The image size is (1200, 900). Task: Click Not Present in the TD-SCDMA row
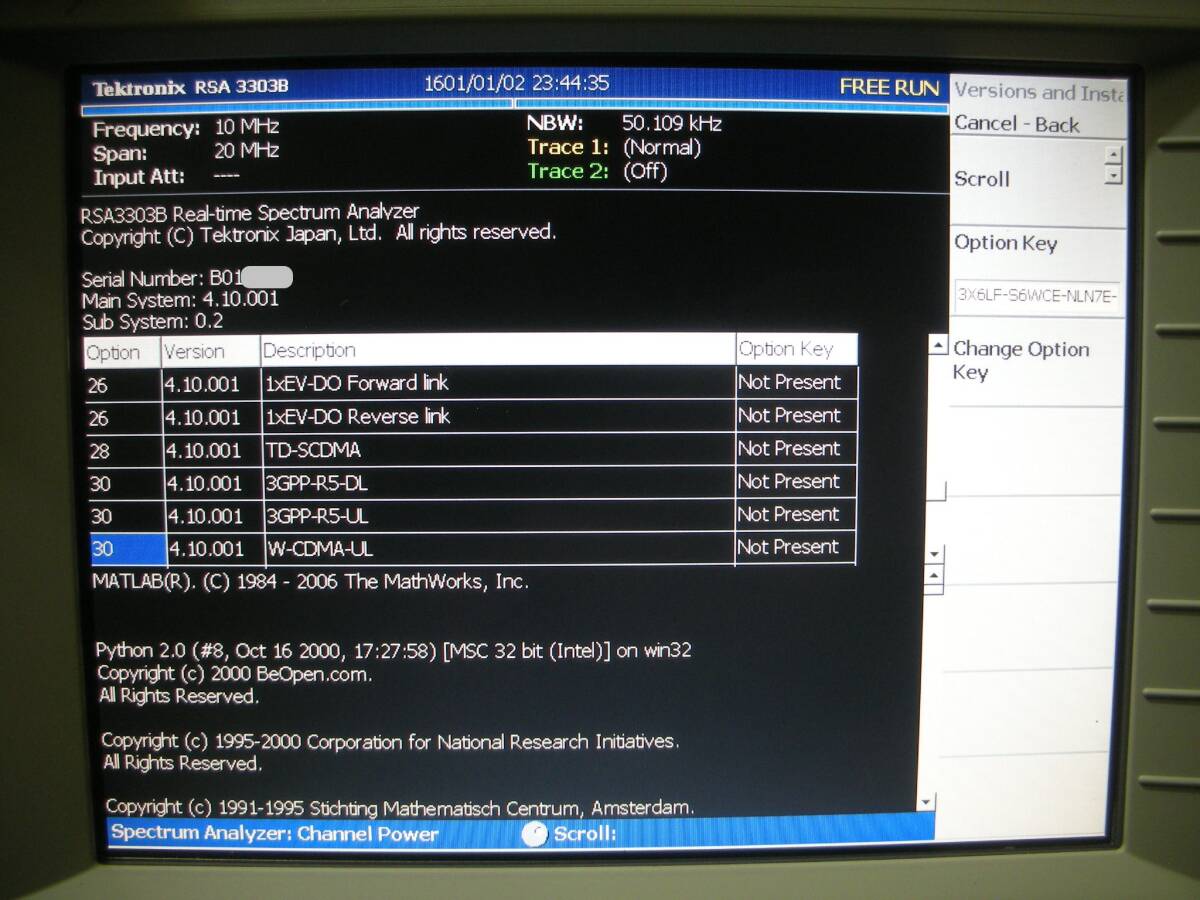796,449
